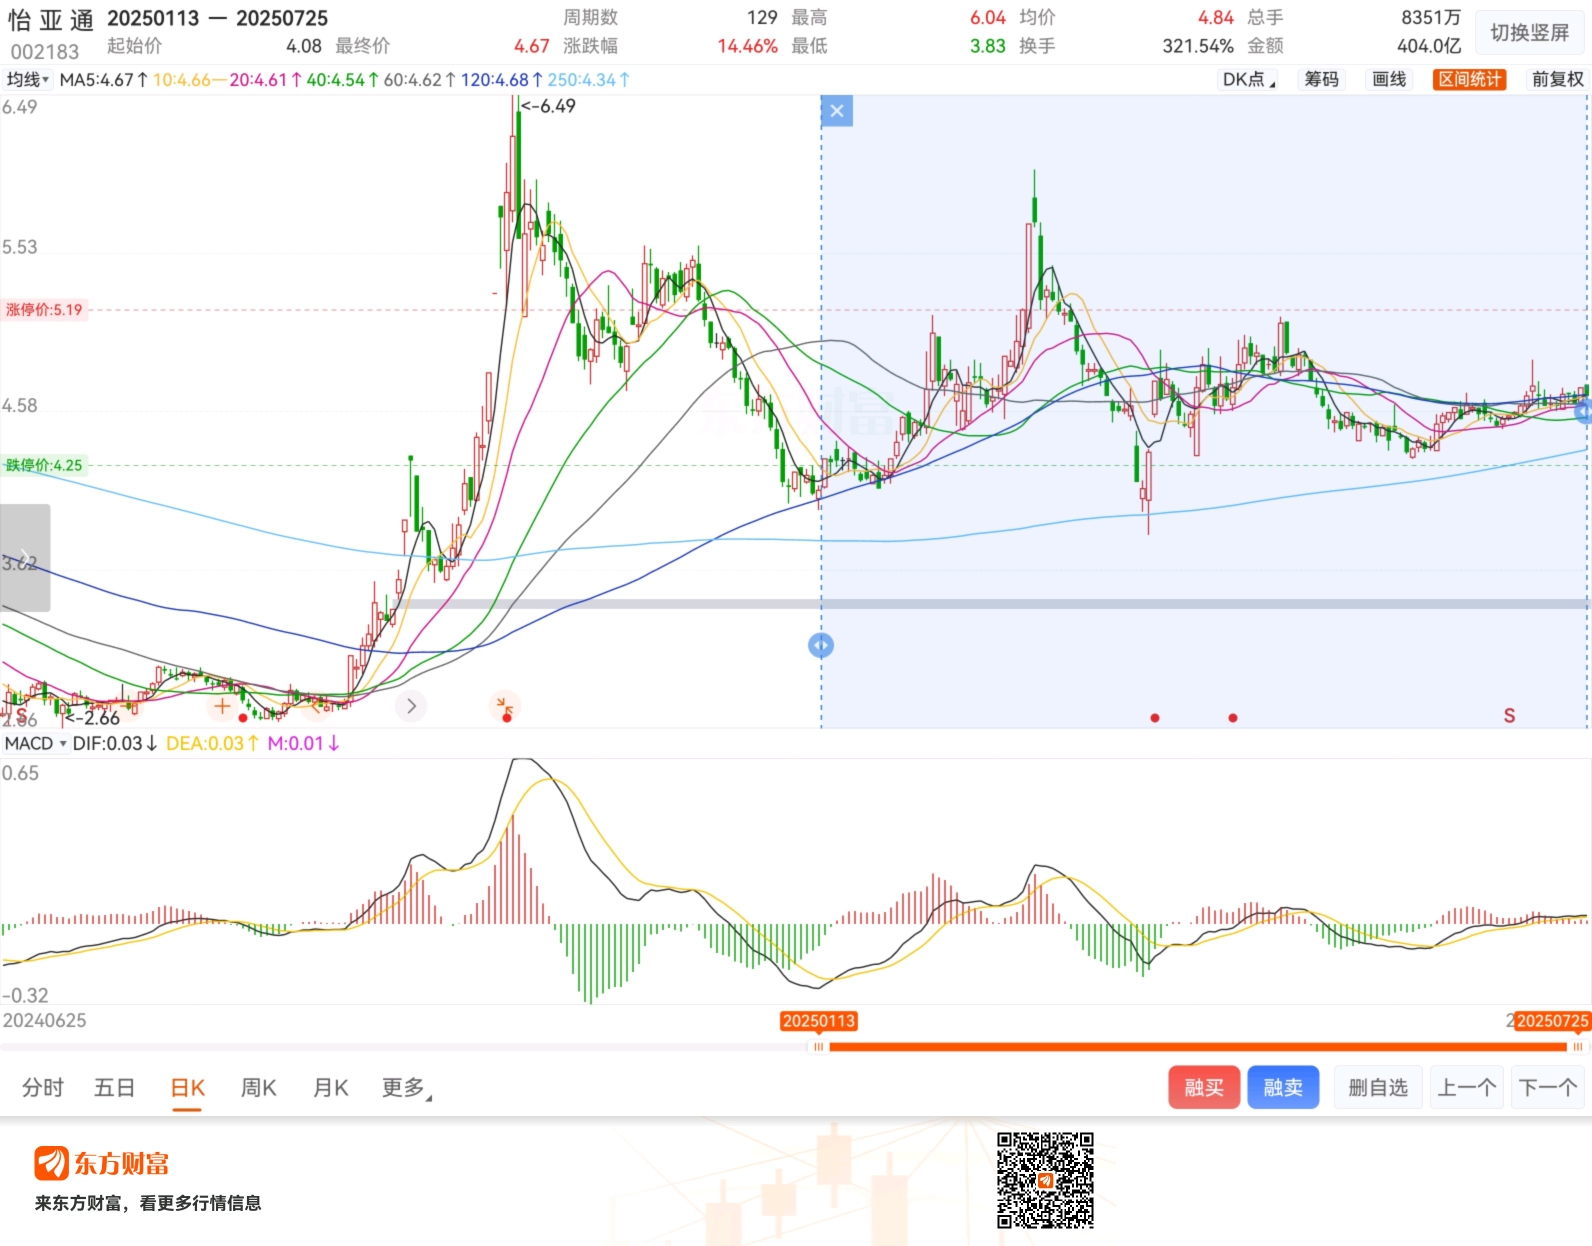Select the 周K tab

(258, 1087)
